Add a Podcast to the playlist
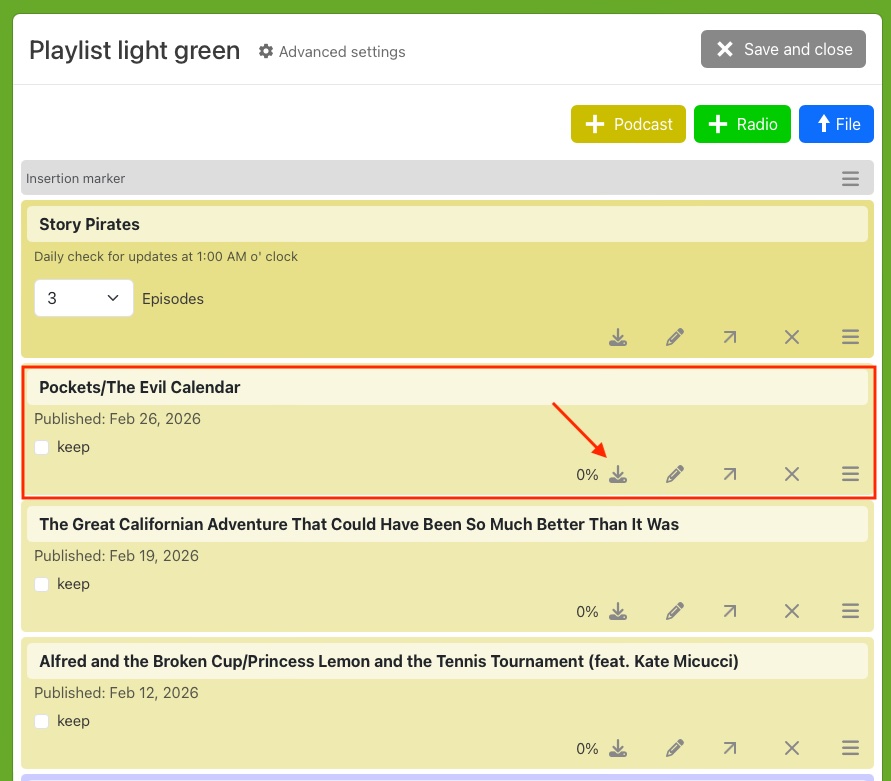Screen dimensions: 891x781 tap(628, 124)
